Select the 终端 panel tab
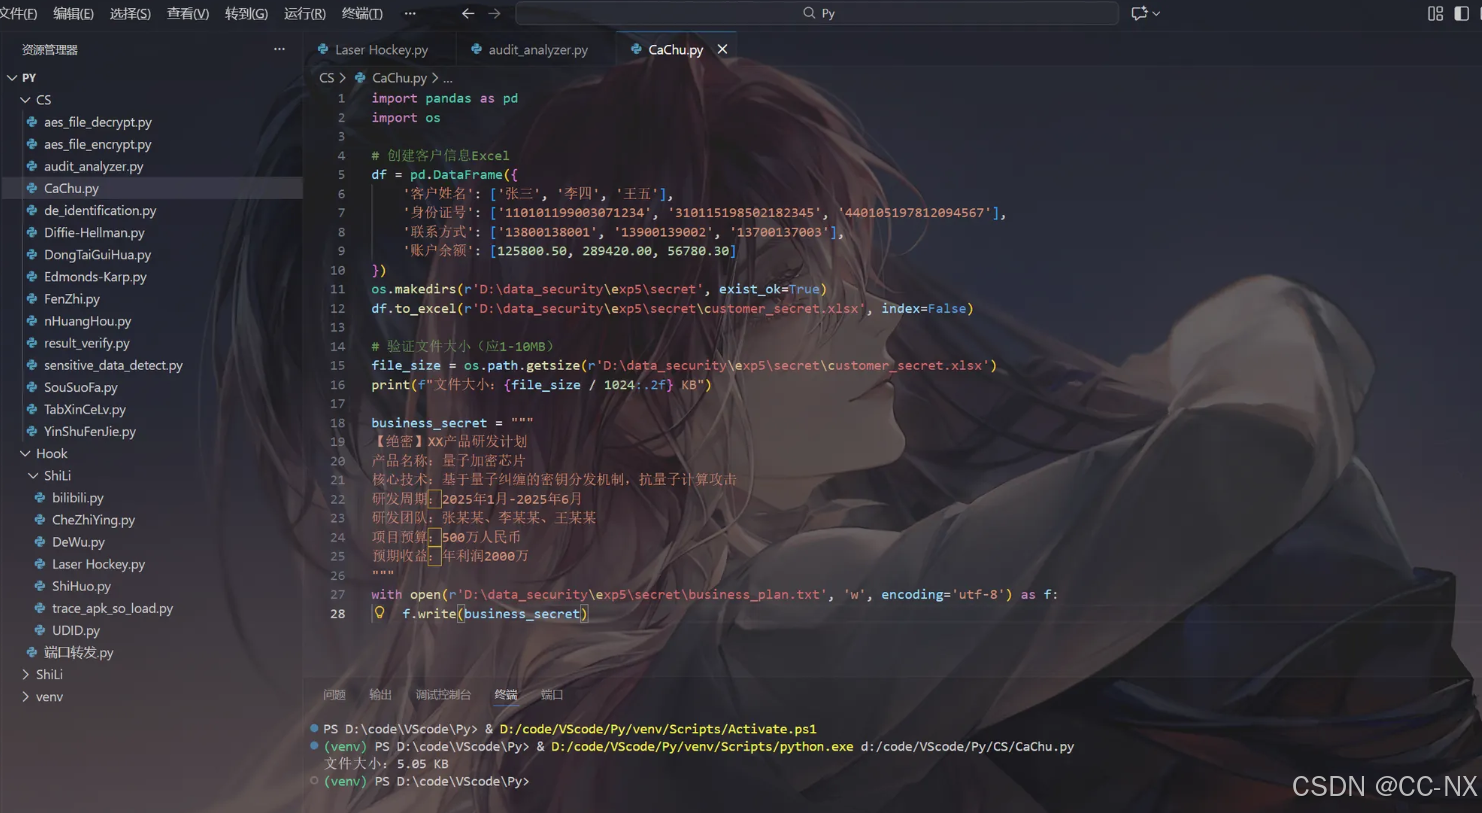Screen dimensions: 1482x813 click(506, 694)
